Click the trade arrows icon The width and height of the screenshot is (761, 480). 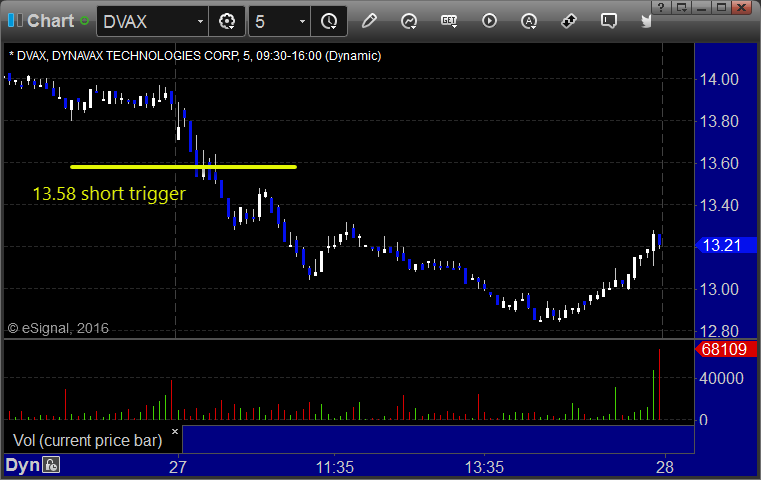coord(569,21)
